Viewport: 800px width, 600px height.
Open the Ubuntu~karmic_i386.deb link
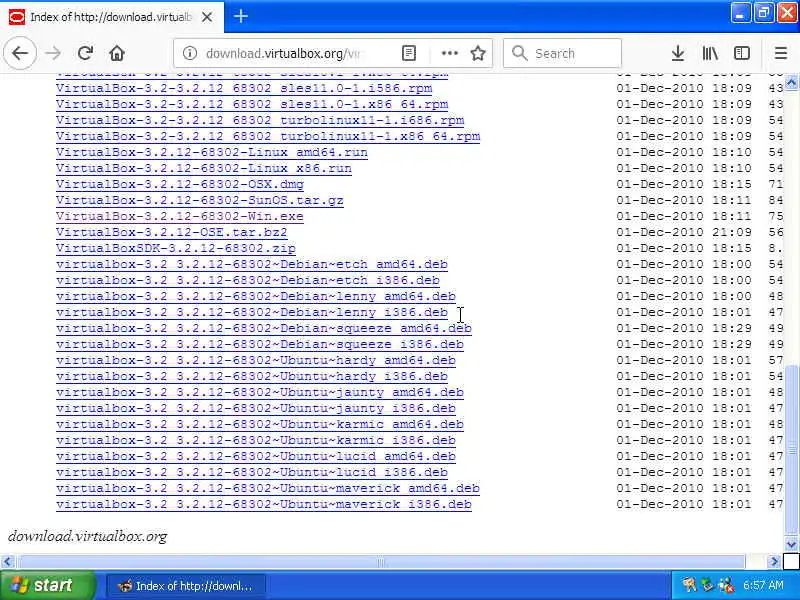tap(256, 440)
